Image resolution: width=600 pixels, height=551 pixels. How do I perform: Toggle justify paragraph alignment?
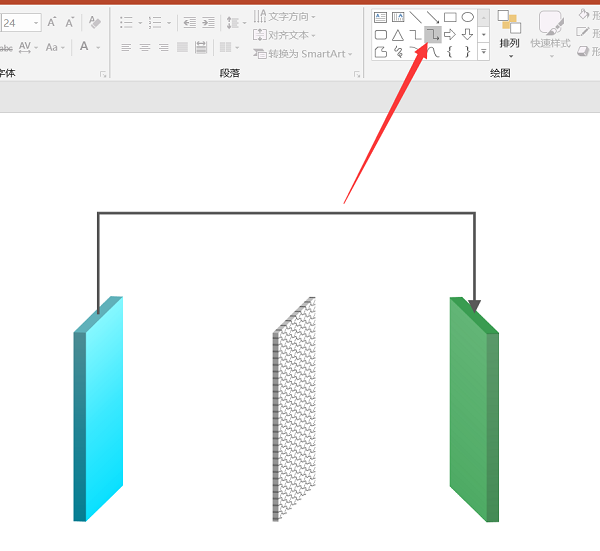183,47
